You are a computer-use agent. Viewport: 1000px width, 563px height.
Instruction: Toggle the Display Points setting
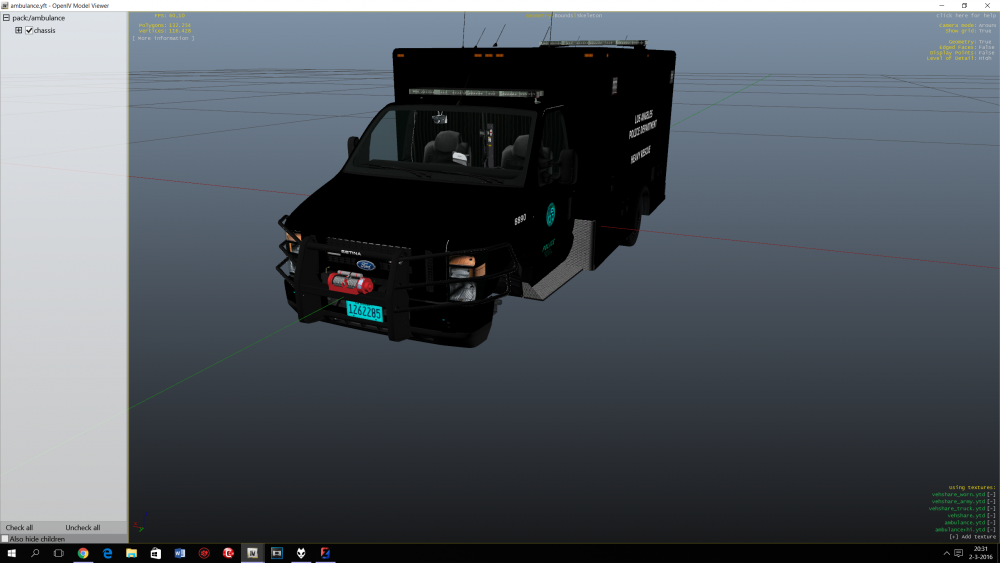962,53
